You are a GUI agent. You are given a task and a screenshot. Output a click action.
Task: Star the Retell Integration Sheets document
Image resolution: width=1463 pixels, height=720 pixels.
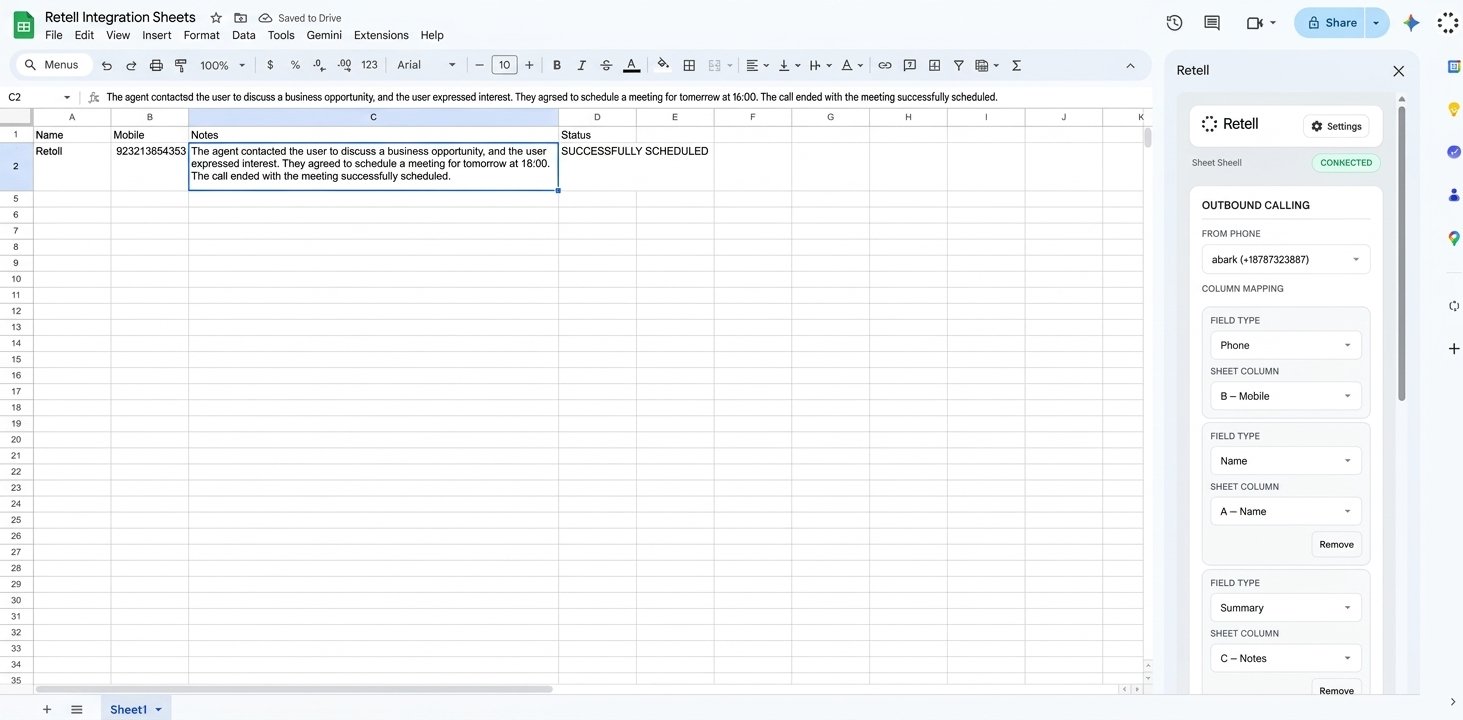216,18
